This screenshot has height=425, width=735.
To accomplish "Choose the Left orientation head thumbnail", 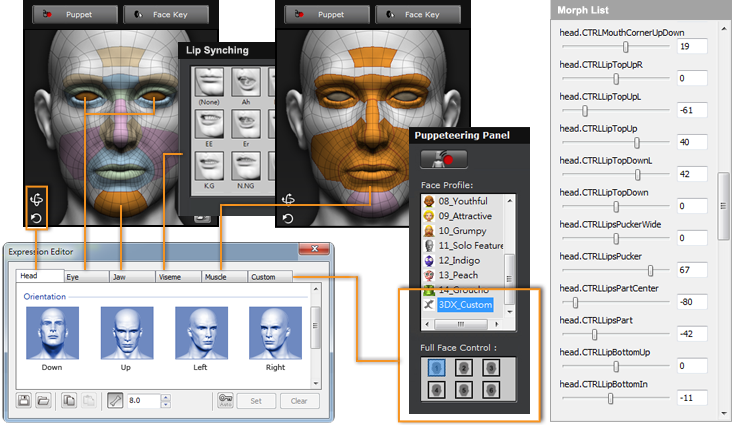I will tap(202, 333).
